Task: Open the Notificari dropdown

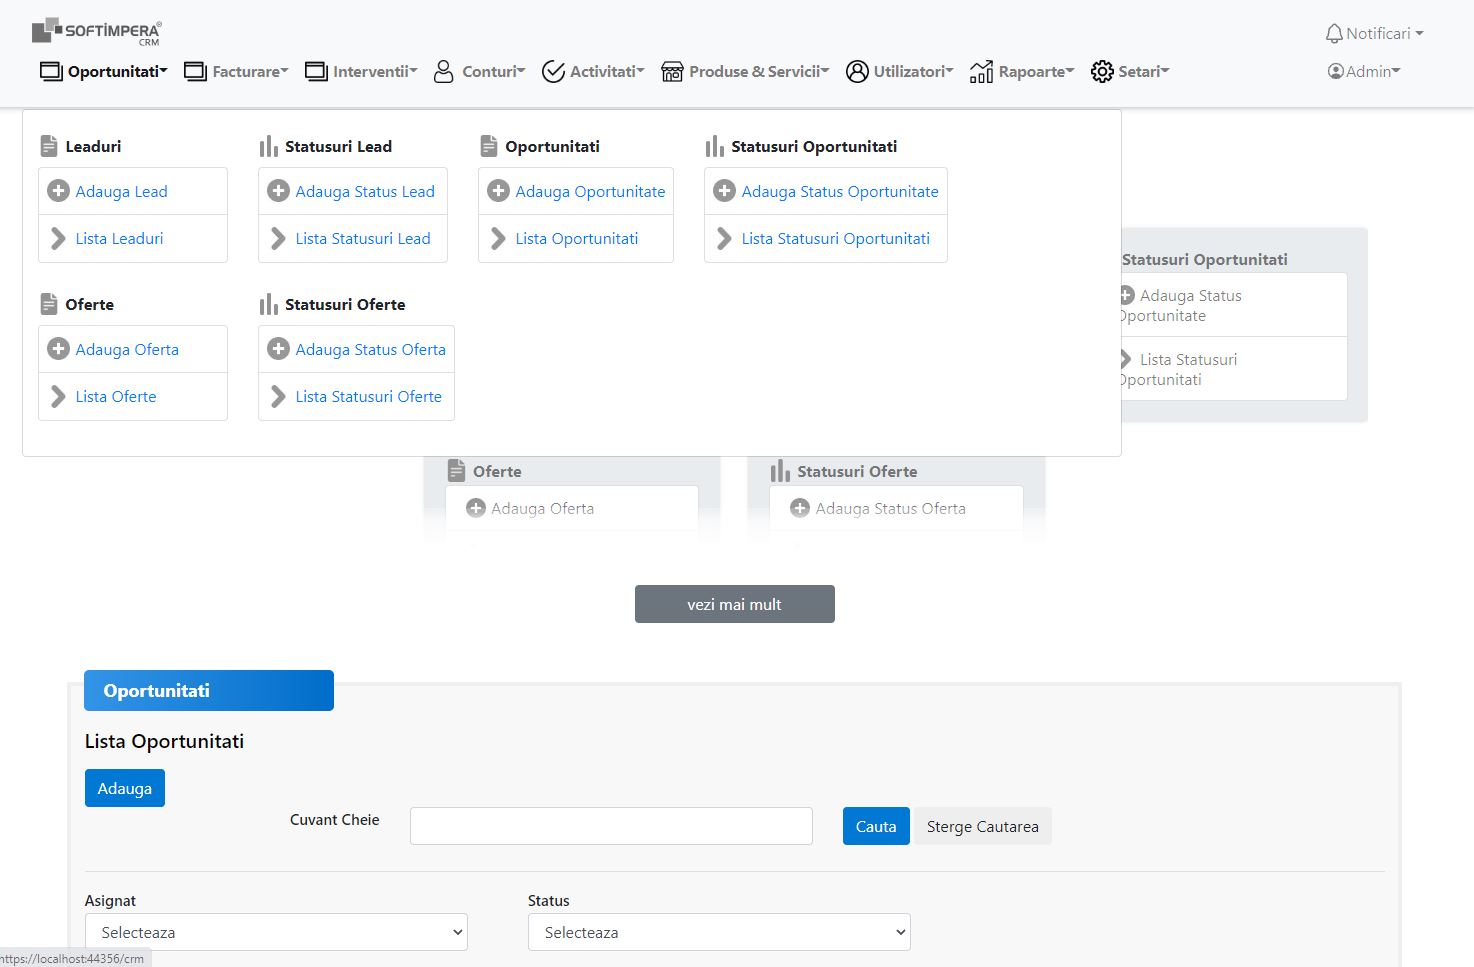Action: [x=1374, y=33]
